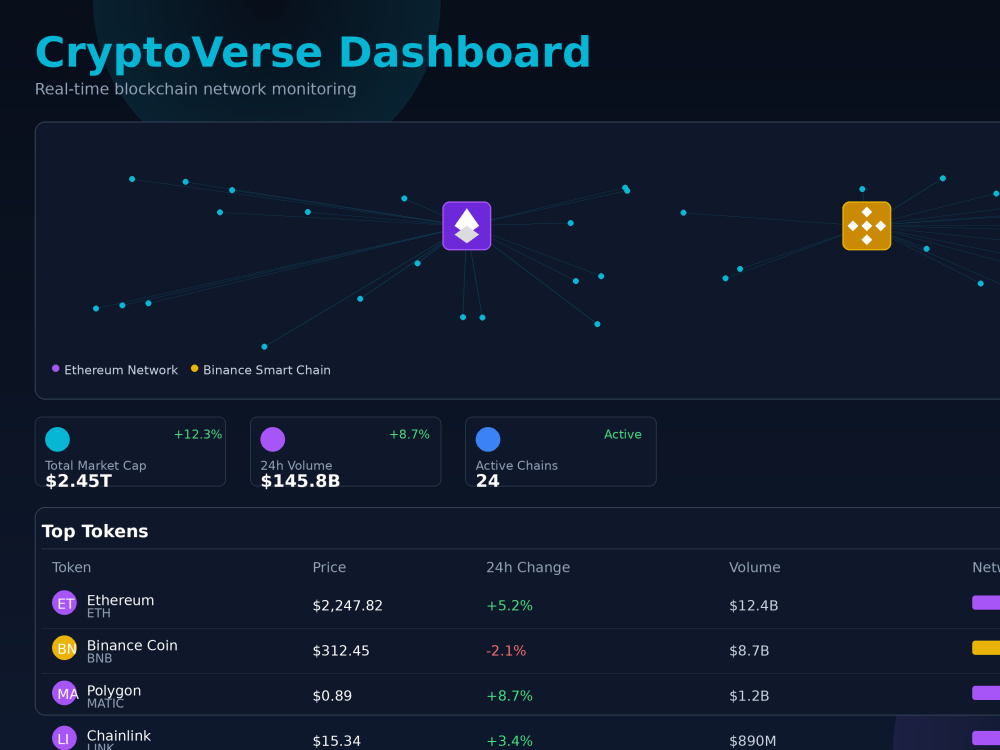Click the 24 active chains value
Viewport: 1000px width, 750px height.
coord(488,482)
